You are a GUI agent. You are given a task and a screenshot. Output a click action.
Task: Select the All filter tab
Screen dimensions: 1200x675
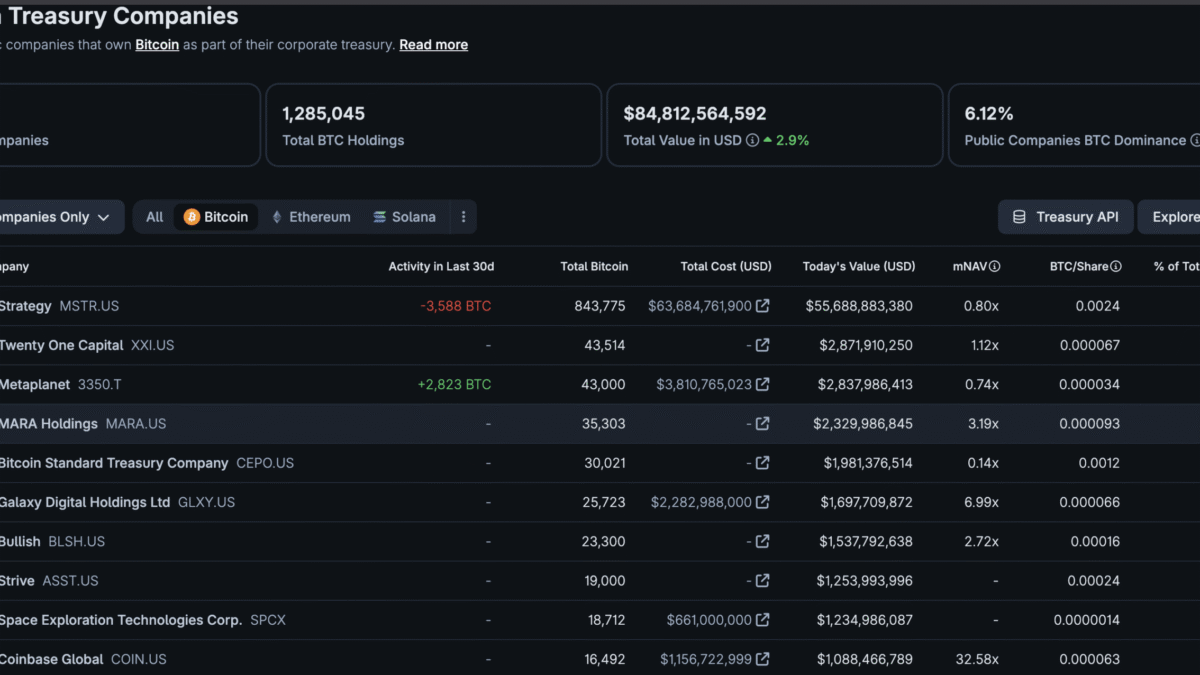(x=155, y=217)
